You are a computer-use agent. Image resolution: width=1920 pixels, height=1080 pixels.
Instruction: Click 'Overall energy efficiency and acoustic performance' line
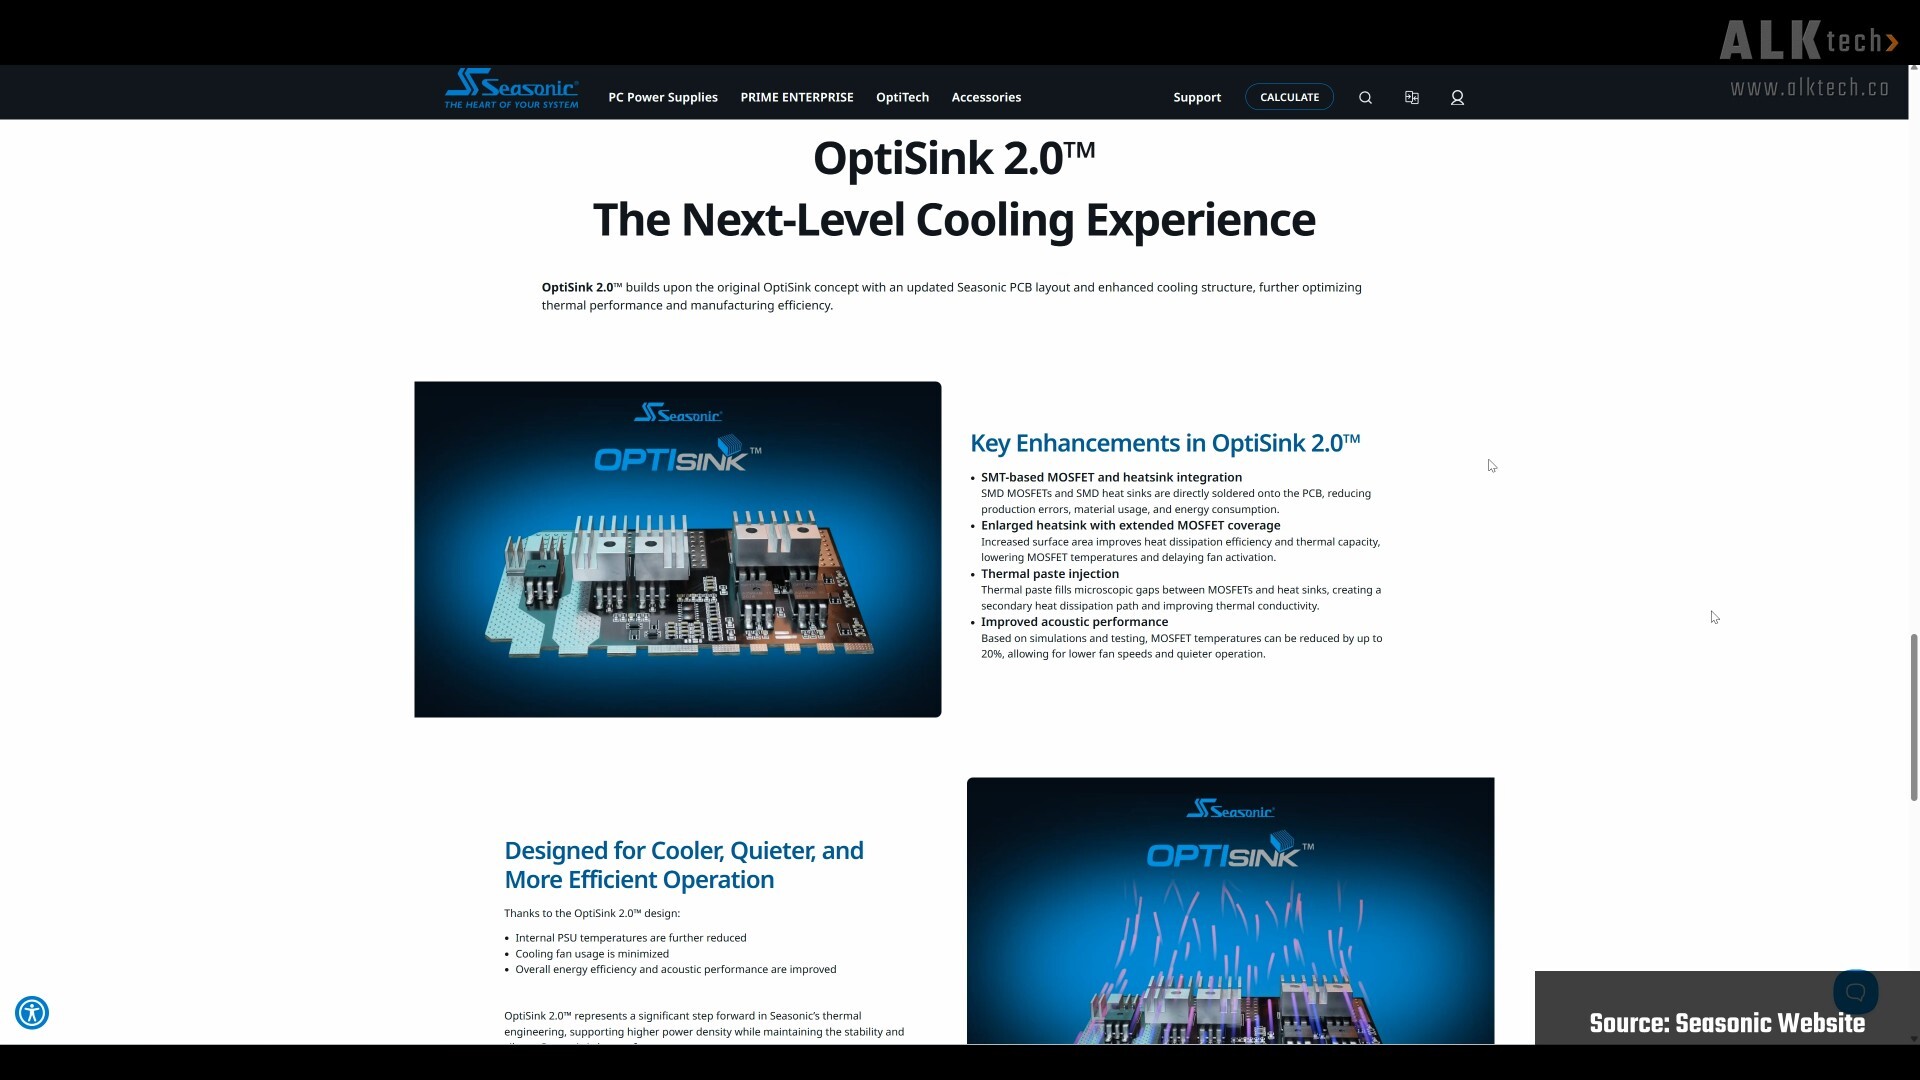point(675,969)
